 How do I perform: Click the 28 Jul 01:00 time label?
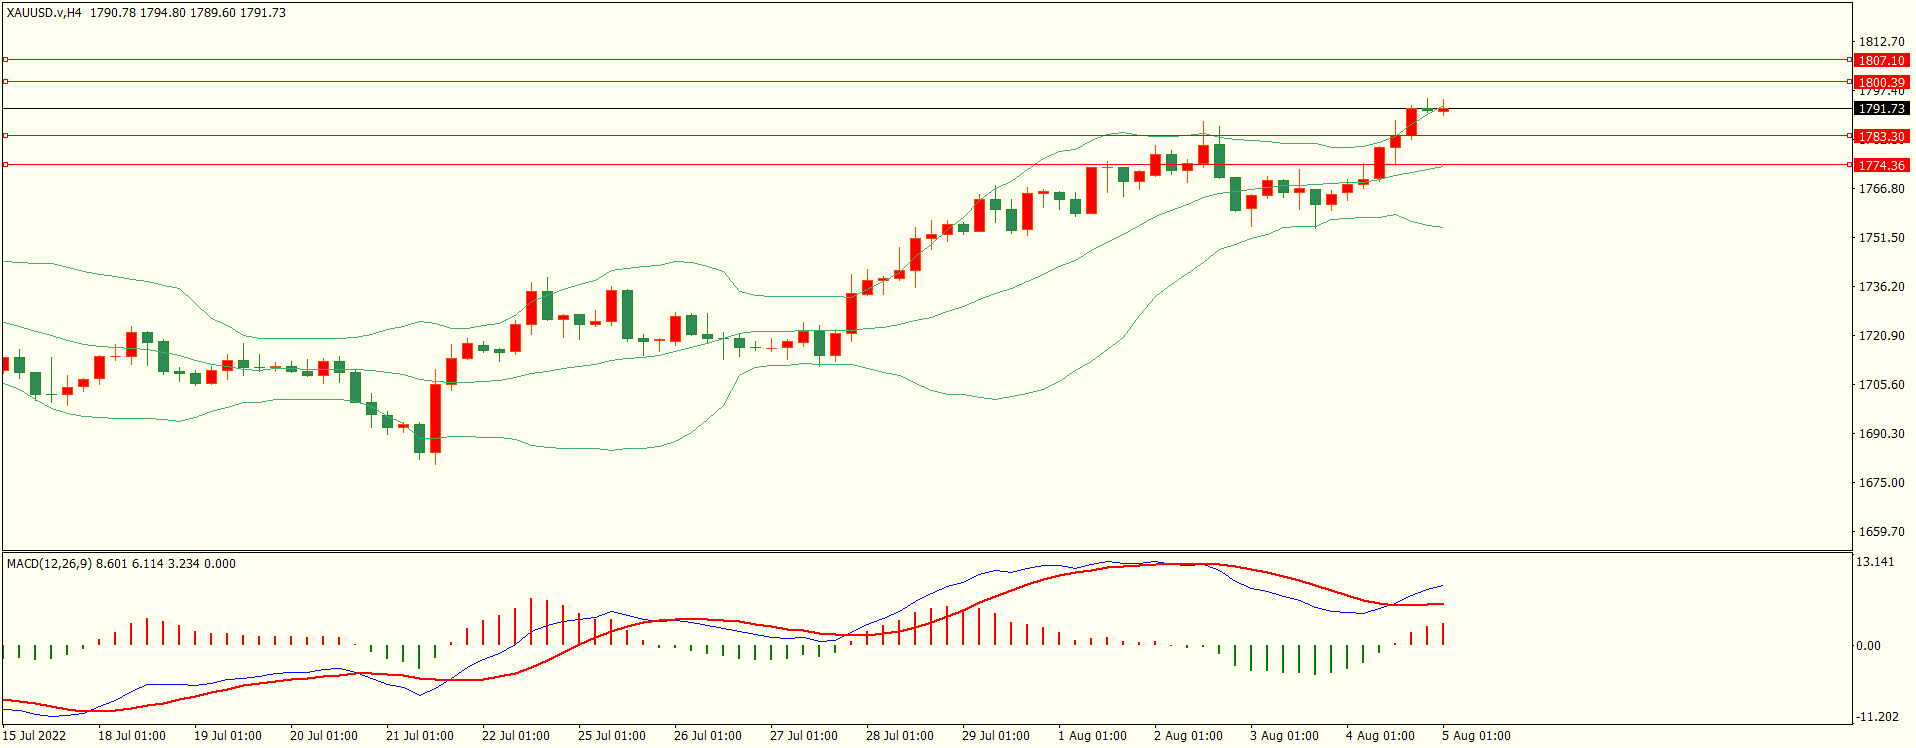click(x=900, y=736)
